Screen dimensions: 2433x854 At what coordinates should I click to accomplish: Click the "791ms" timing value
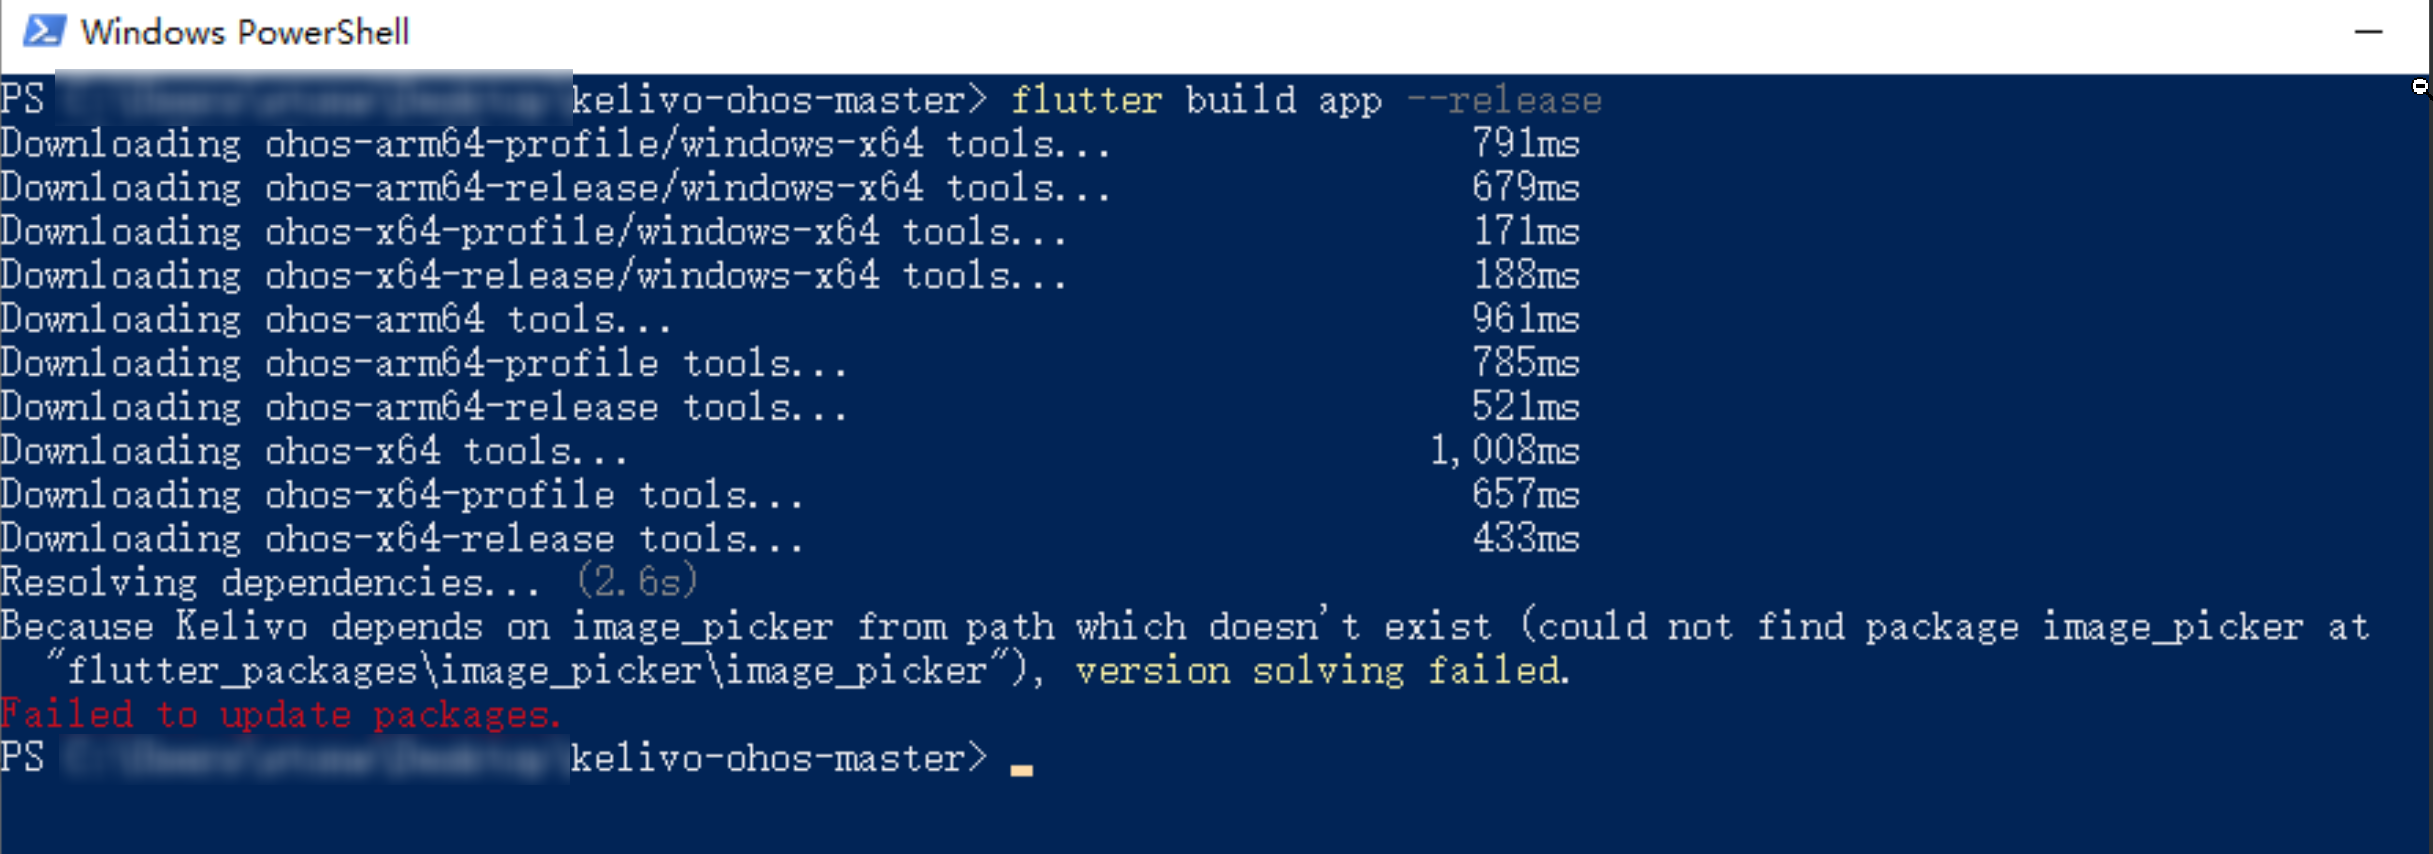tap(1525, 145)
